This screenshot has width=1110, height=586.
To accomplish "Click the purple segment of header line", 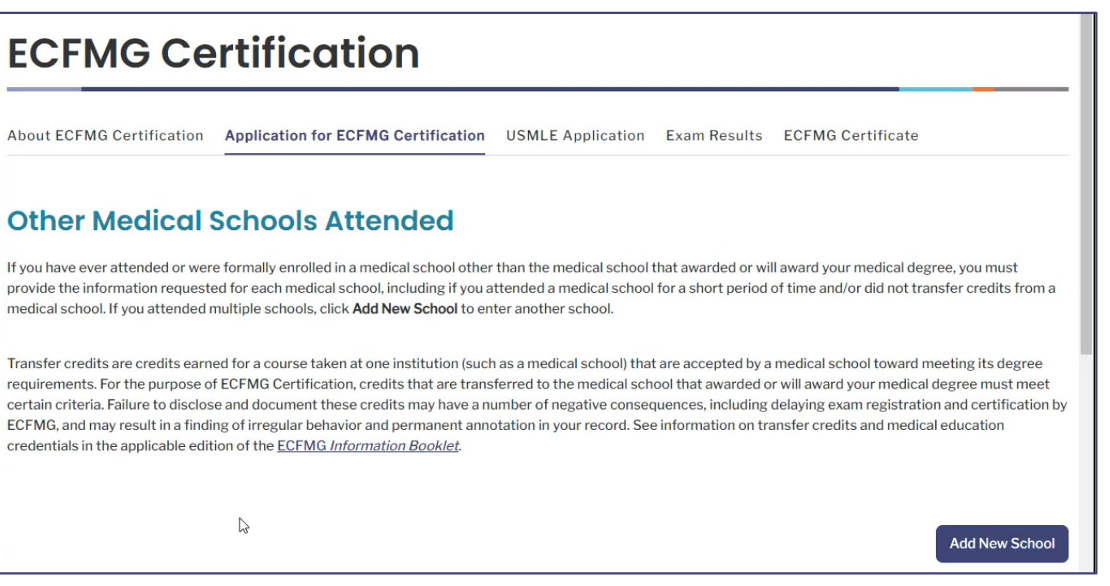I will (44, 89).
